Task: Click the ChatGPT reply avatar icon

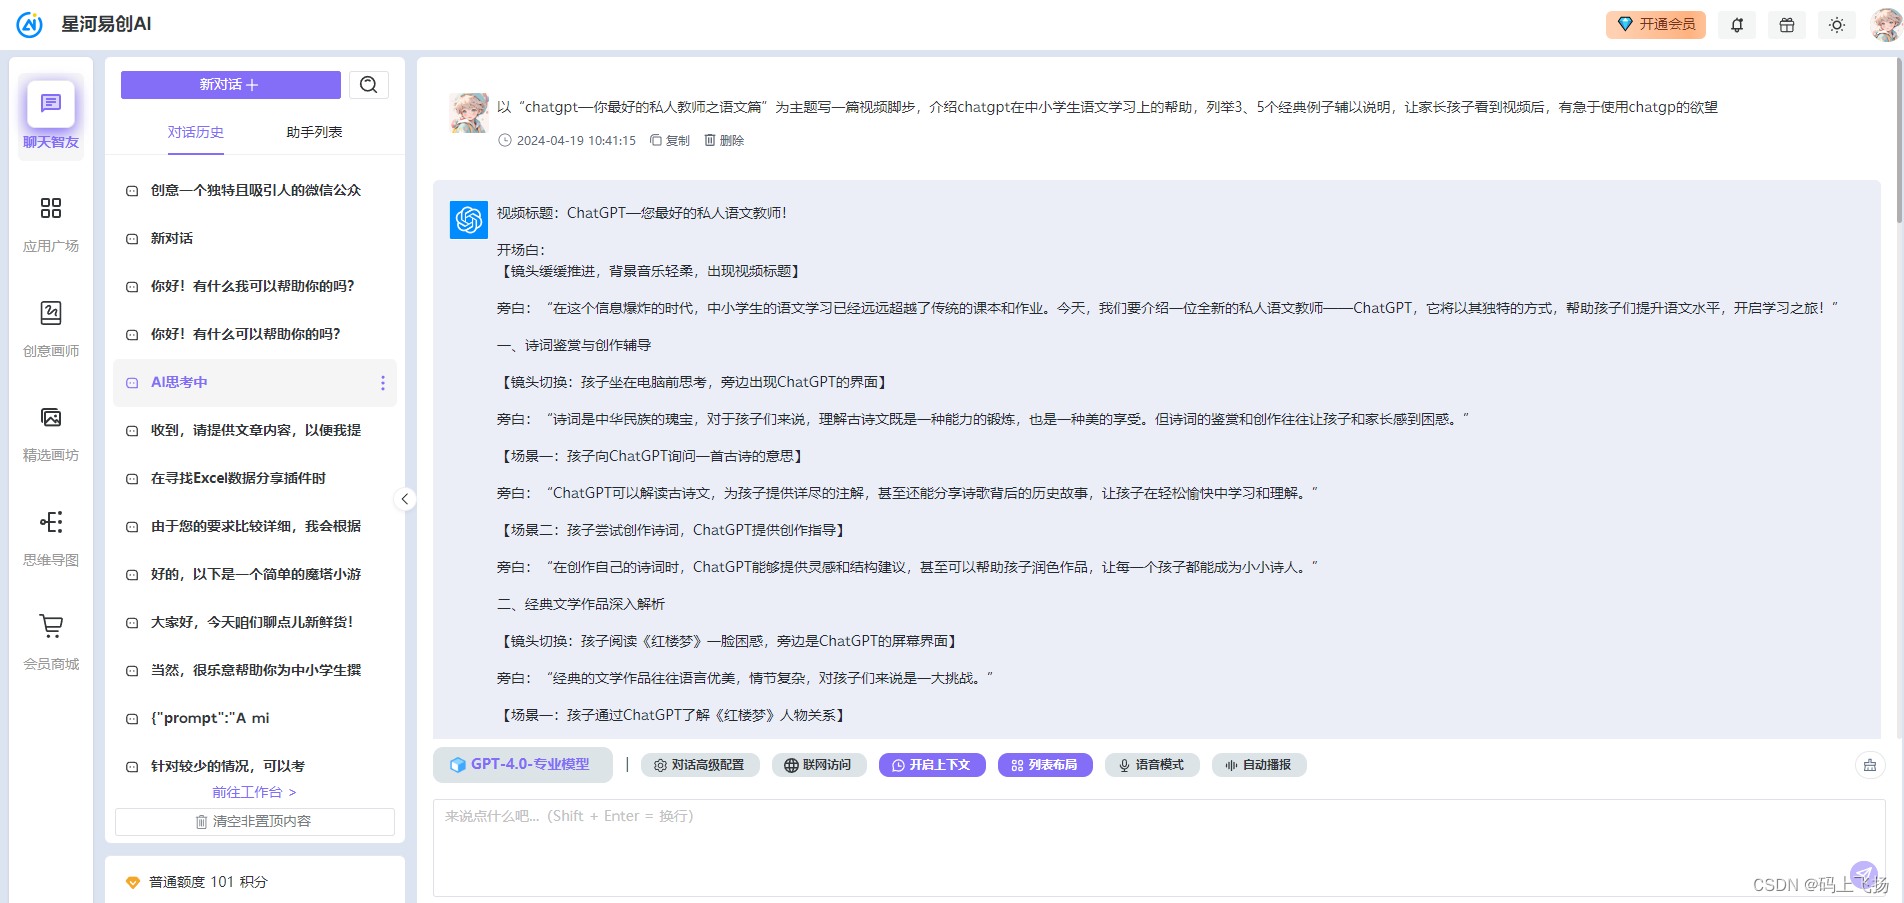Action: click(469, 220)
